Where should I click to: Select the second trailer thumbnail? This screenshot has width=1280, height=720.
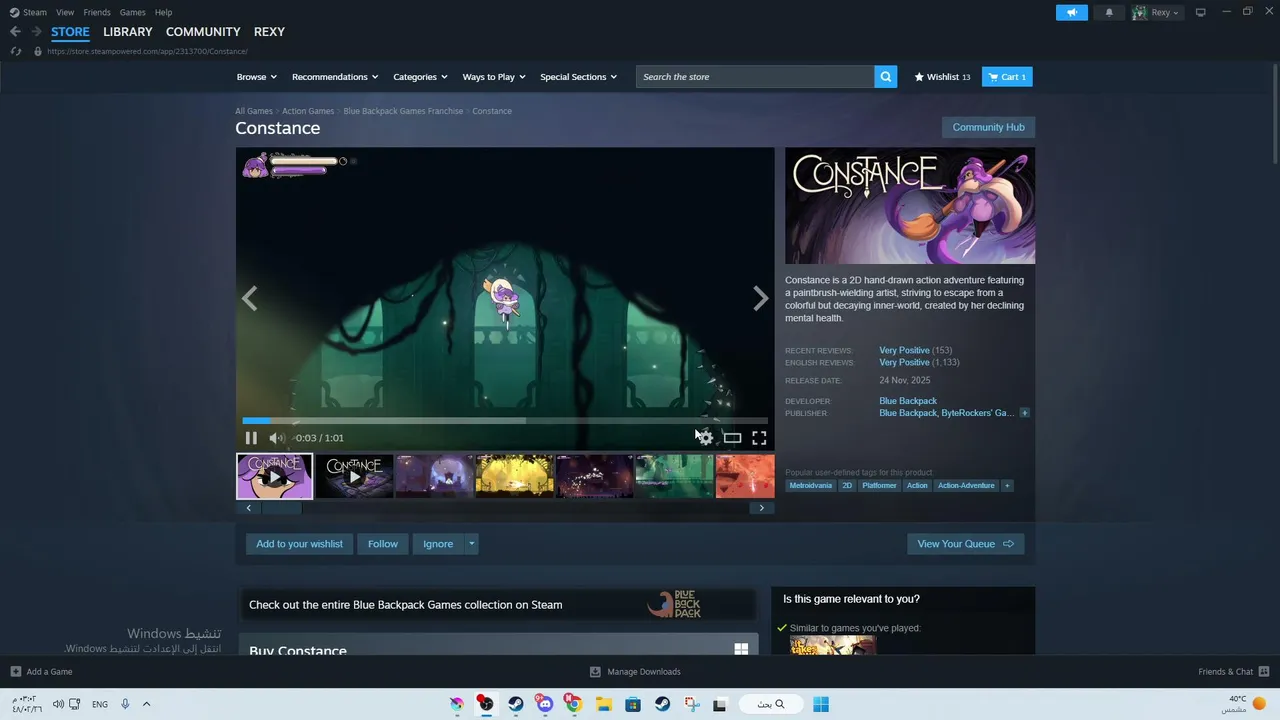pos(355,476)
